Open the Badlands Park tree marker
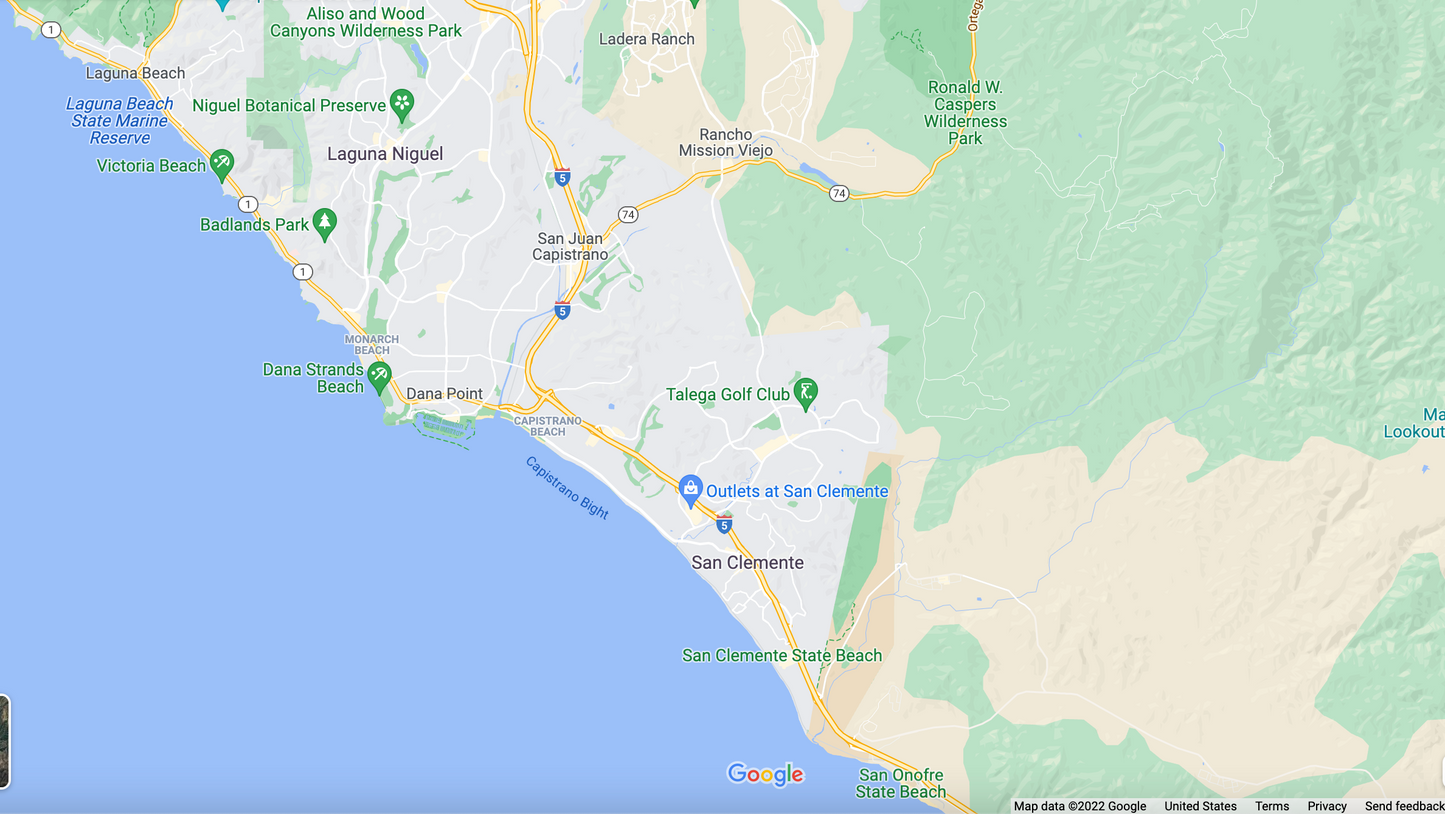 (324, 223)
